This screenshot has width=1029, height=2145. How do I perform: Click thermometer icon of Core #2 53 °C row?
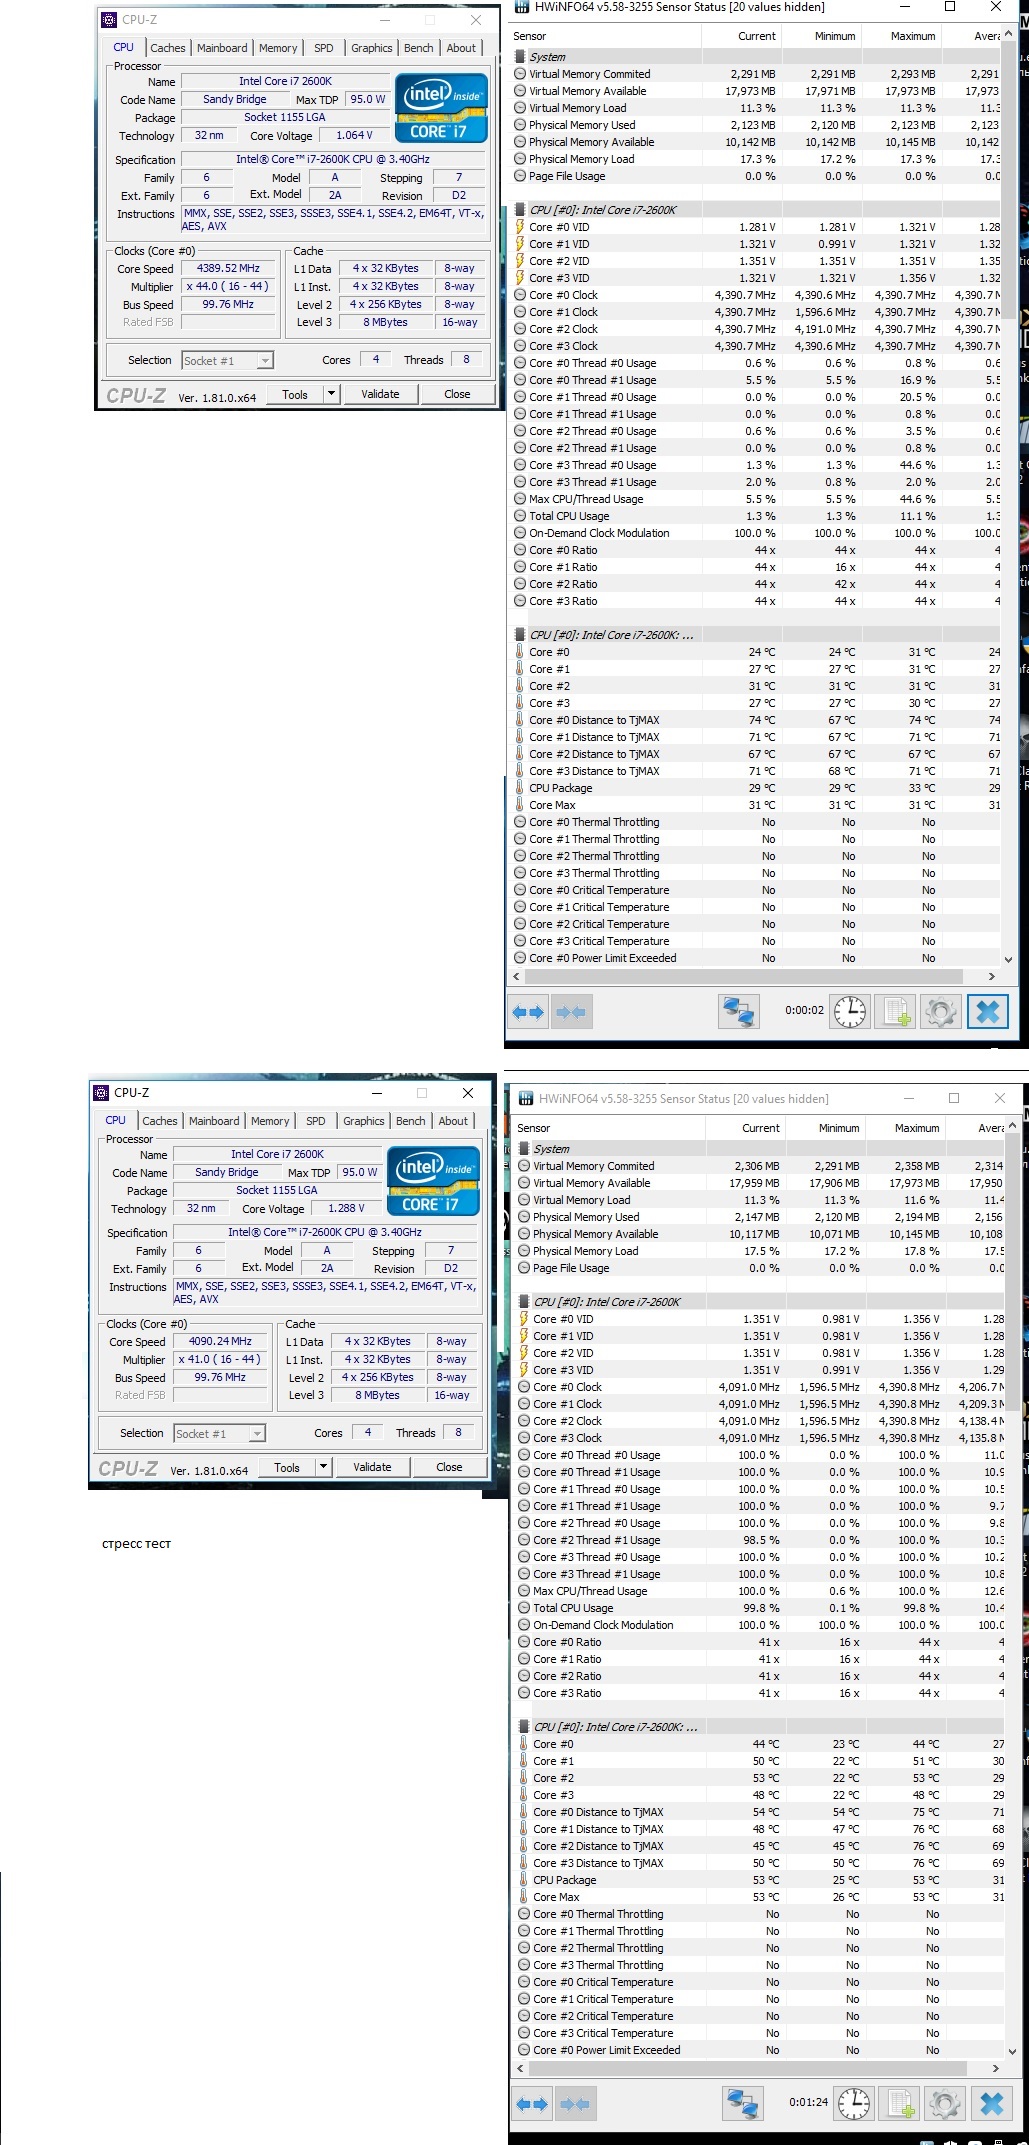(524, 1778)
